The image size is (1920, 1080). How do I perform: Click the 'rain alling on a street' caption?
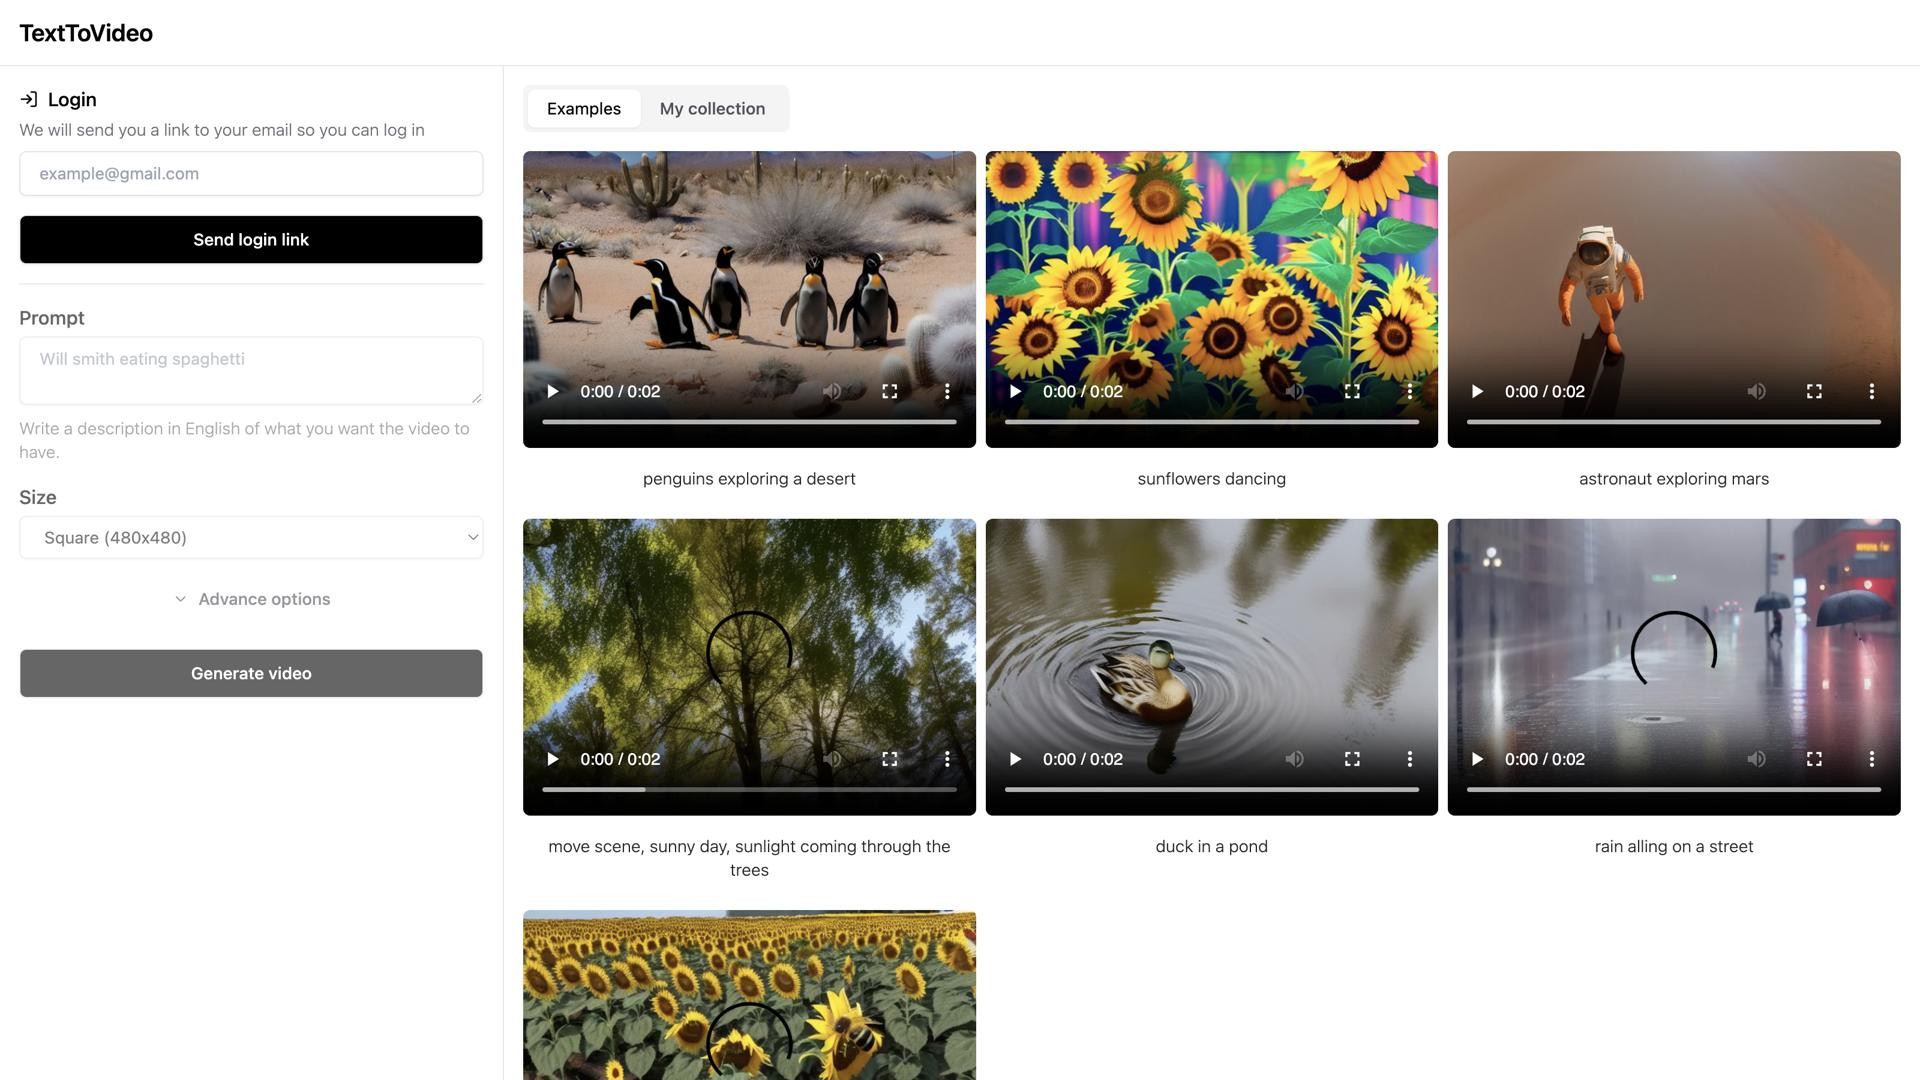point(1674,847)
